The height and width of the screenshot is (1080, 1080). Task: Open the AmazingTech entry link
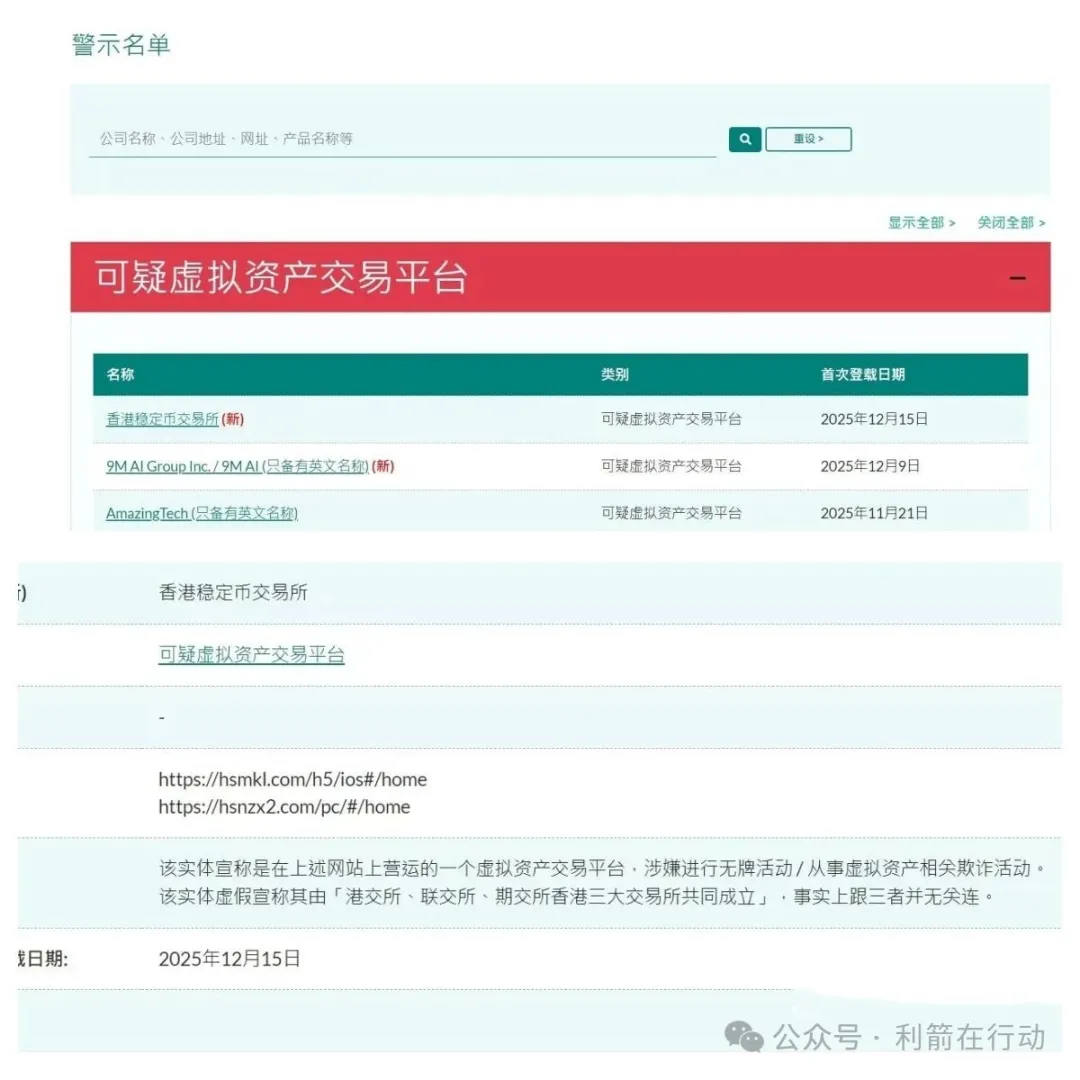(x=147, y=513)
